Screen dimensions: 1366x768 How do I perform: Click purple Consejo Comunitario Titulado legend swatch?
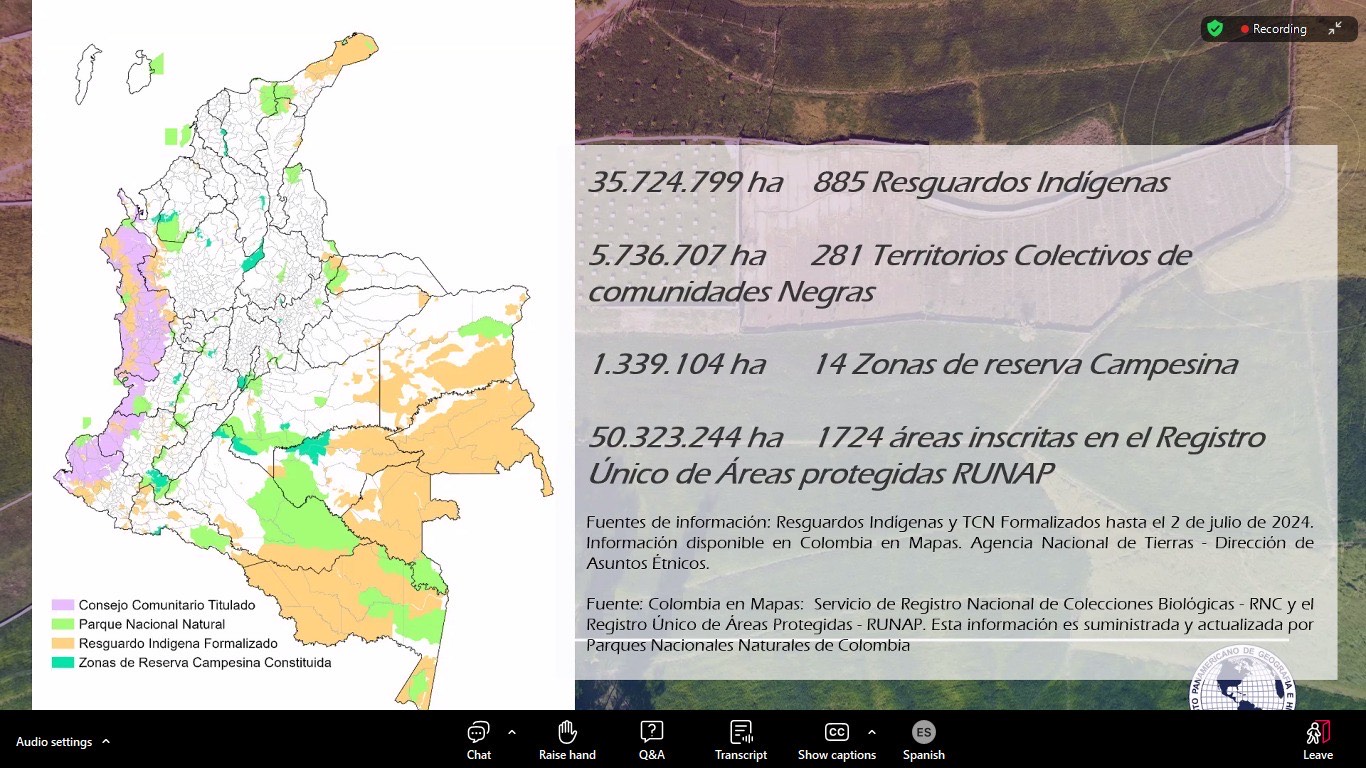pos(63,605)
